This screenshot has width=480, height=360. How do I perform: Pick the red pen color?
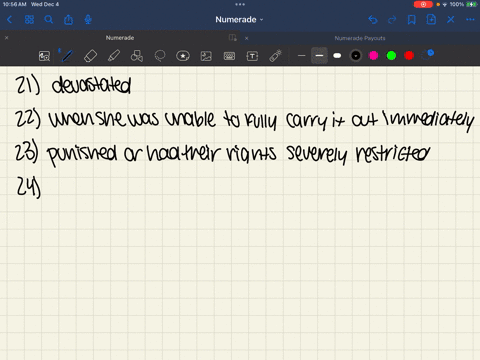[x=409, y=56]
